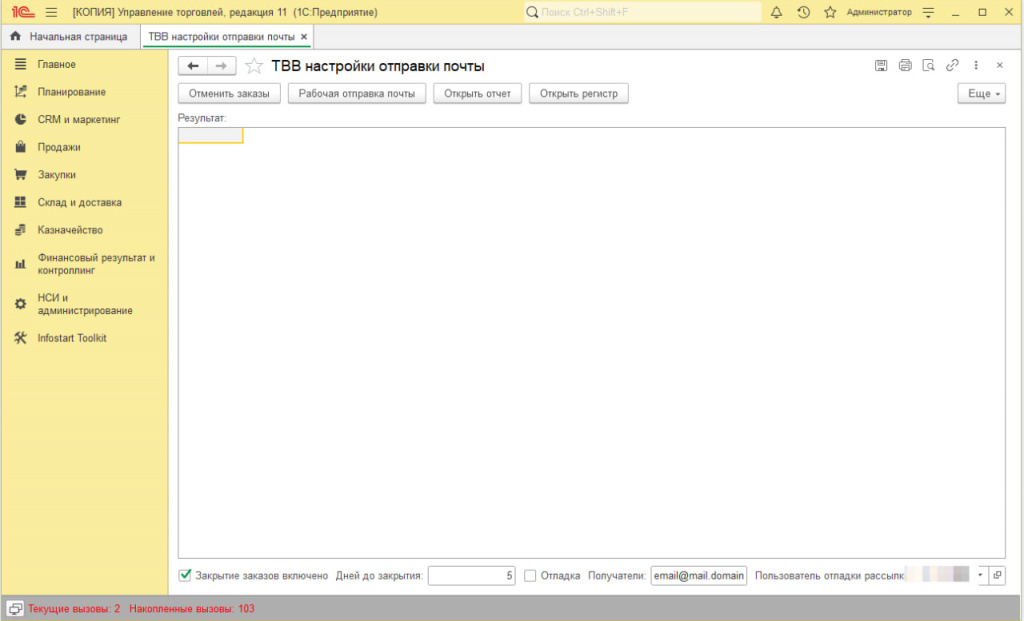Screen dimensions: 1024x621
Task: Open НСИ и администрирование section
Action: point(85,304)
